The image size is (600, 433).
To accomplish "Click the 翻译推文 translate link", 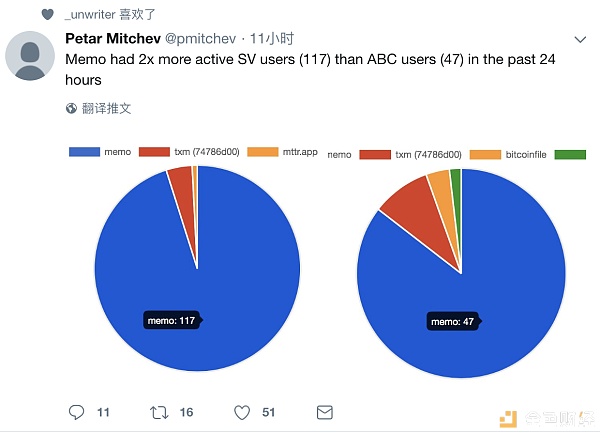I will click(106, 109).
